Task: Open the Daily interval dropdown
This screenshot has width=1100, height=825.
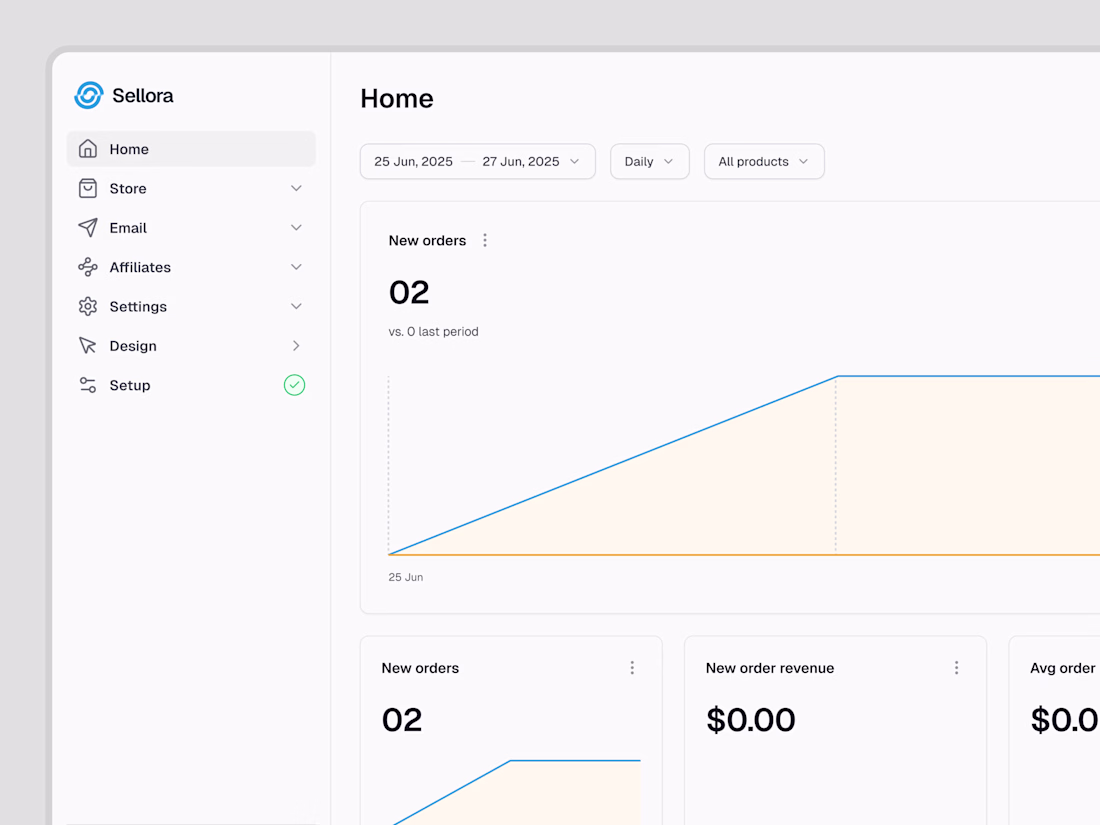Action: [650, 161]
